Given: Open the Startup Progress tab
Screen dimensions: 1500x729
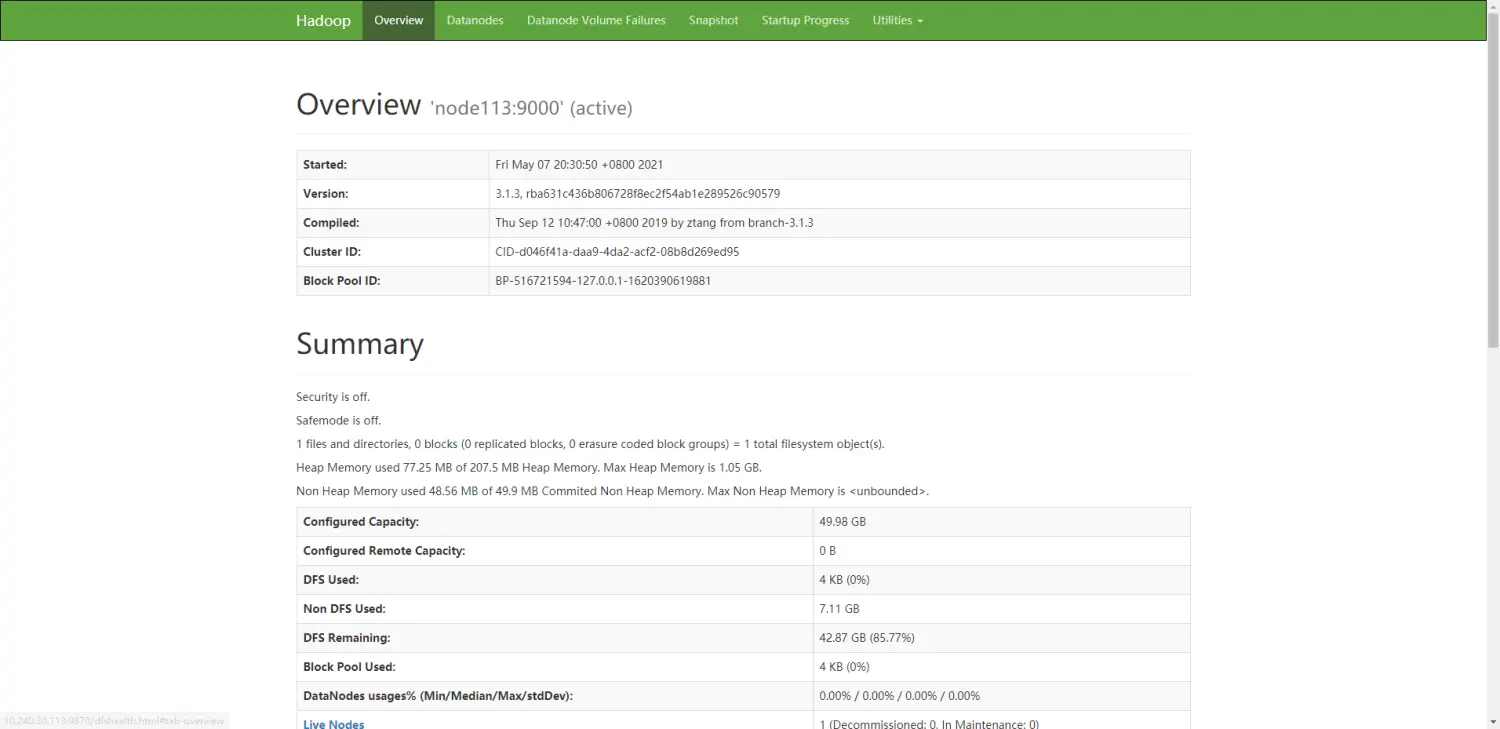Looking at the screenshot, I should (805, 20).
